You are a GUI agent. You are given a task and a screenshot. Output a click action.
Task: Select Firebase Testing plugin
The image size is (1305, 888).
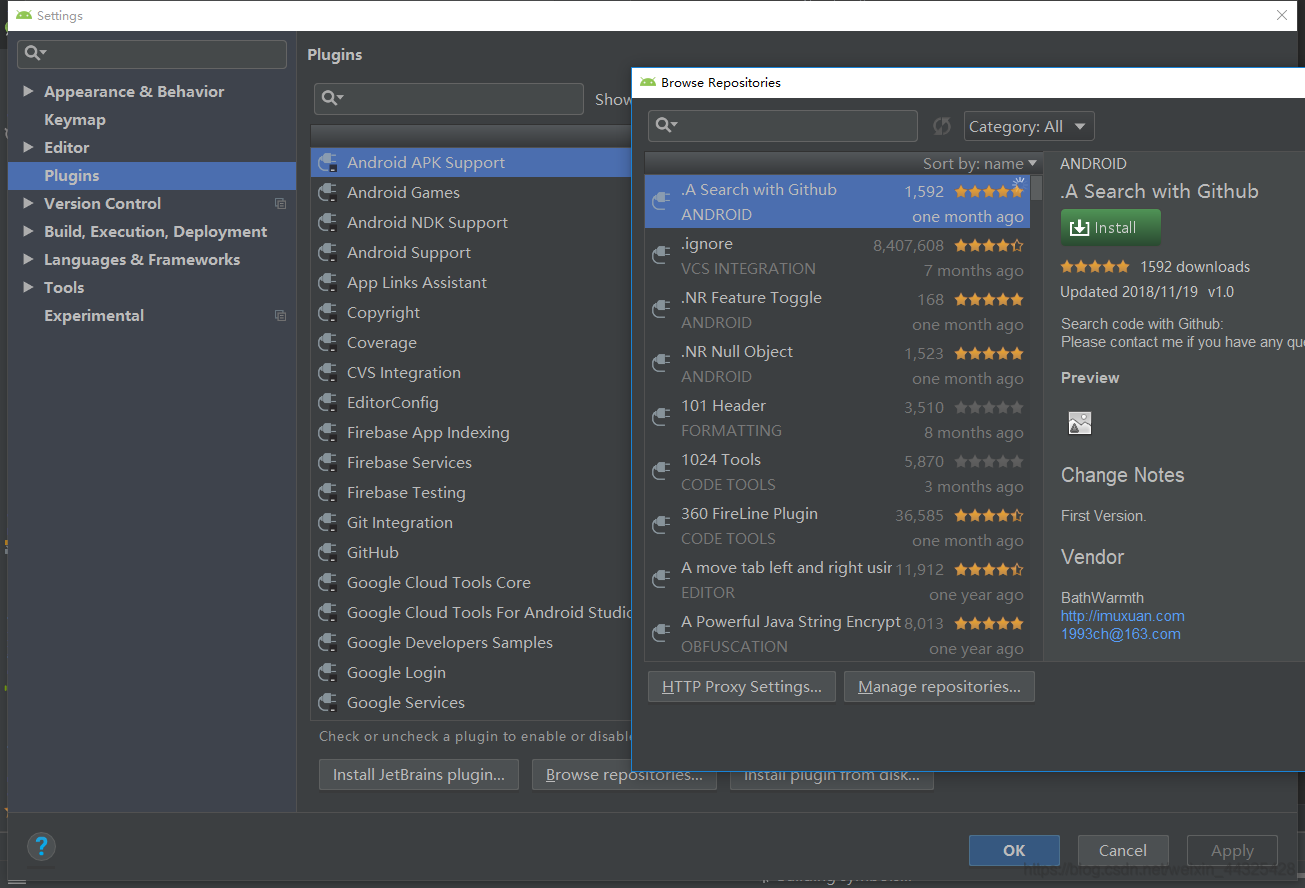point(471,492)
